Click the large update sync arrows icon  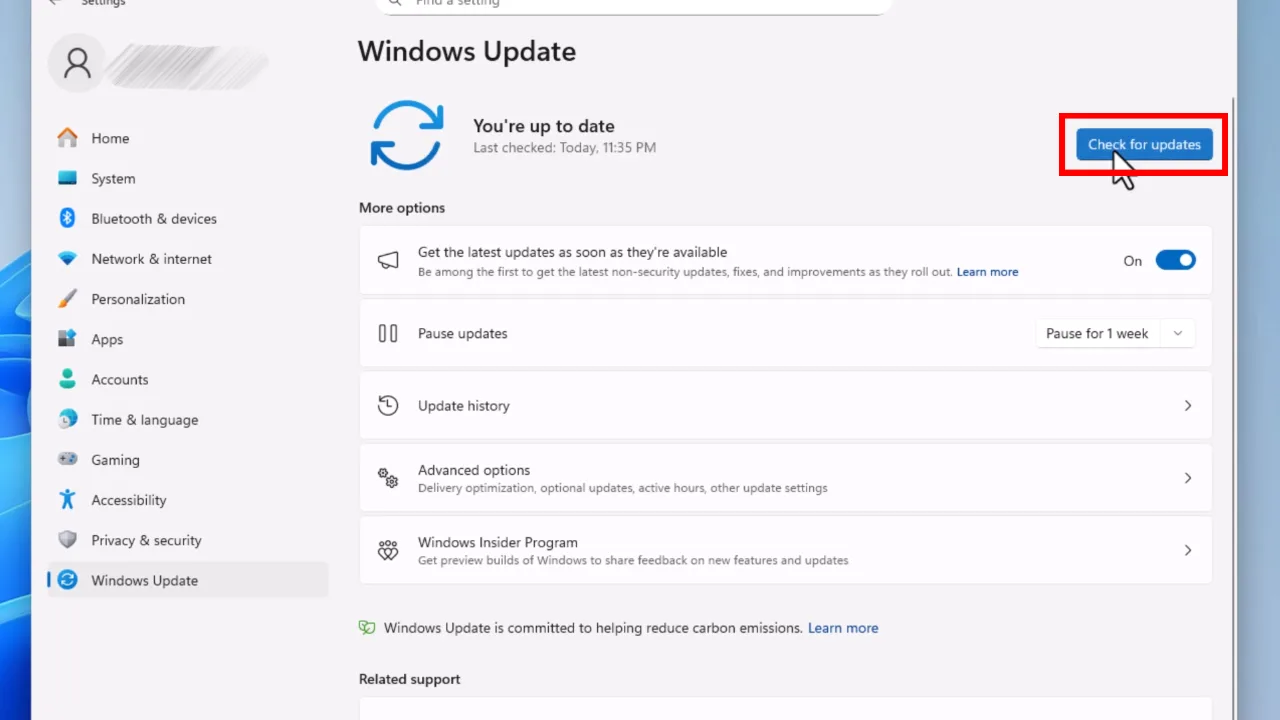[407, 134]
